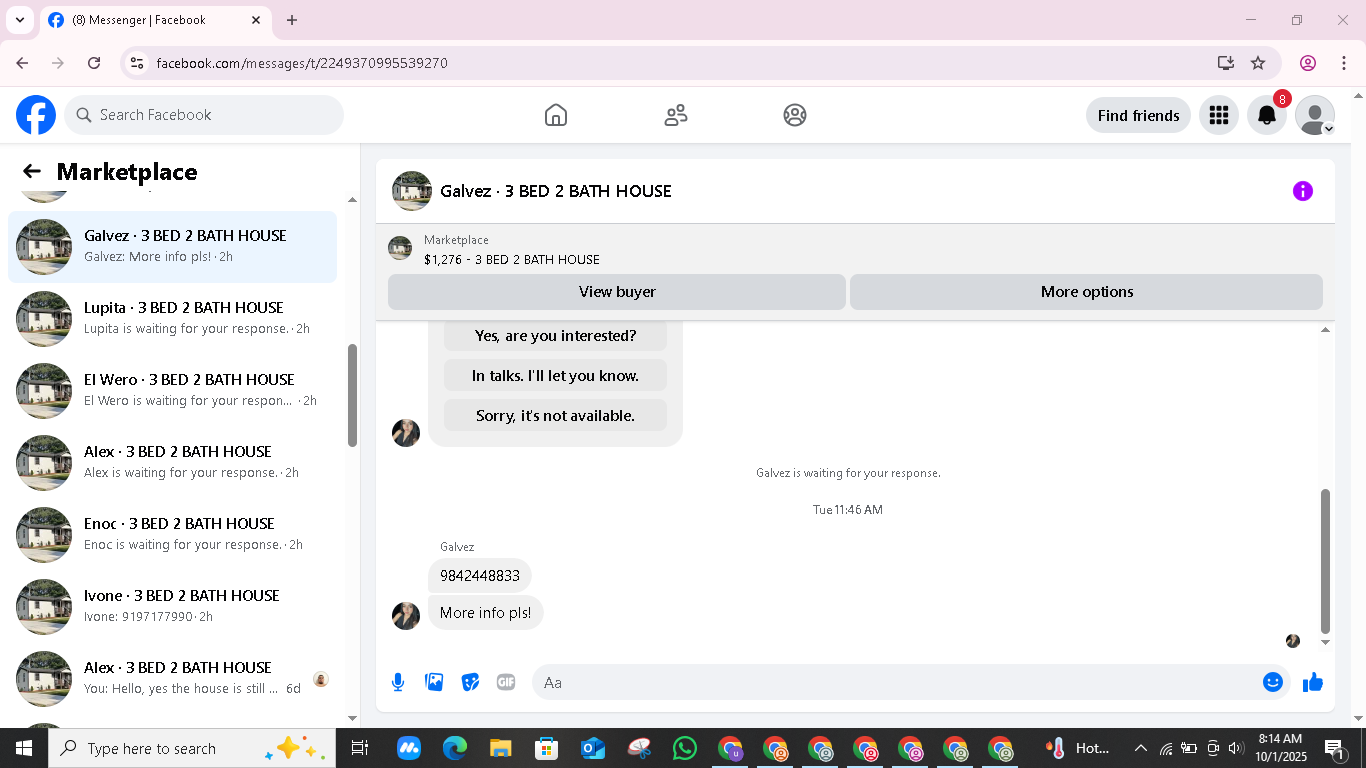Send quick reply Yes, are you interested?

click(555, 336)
